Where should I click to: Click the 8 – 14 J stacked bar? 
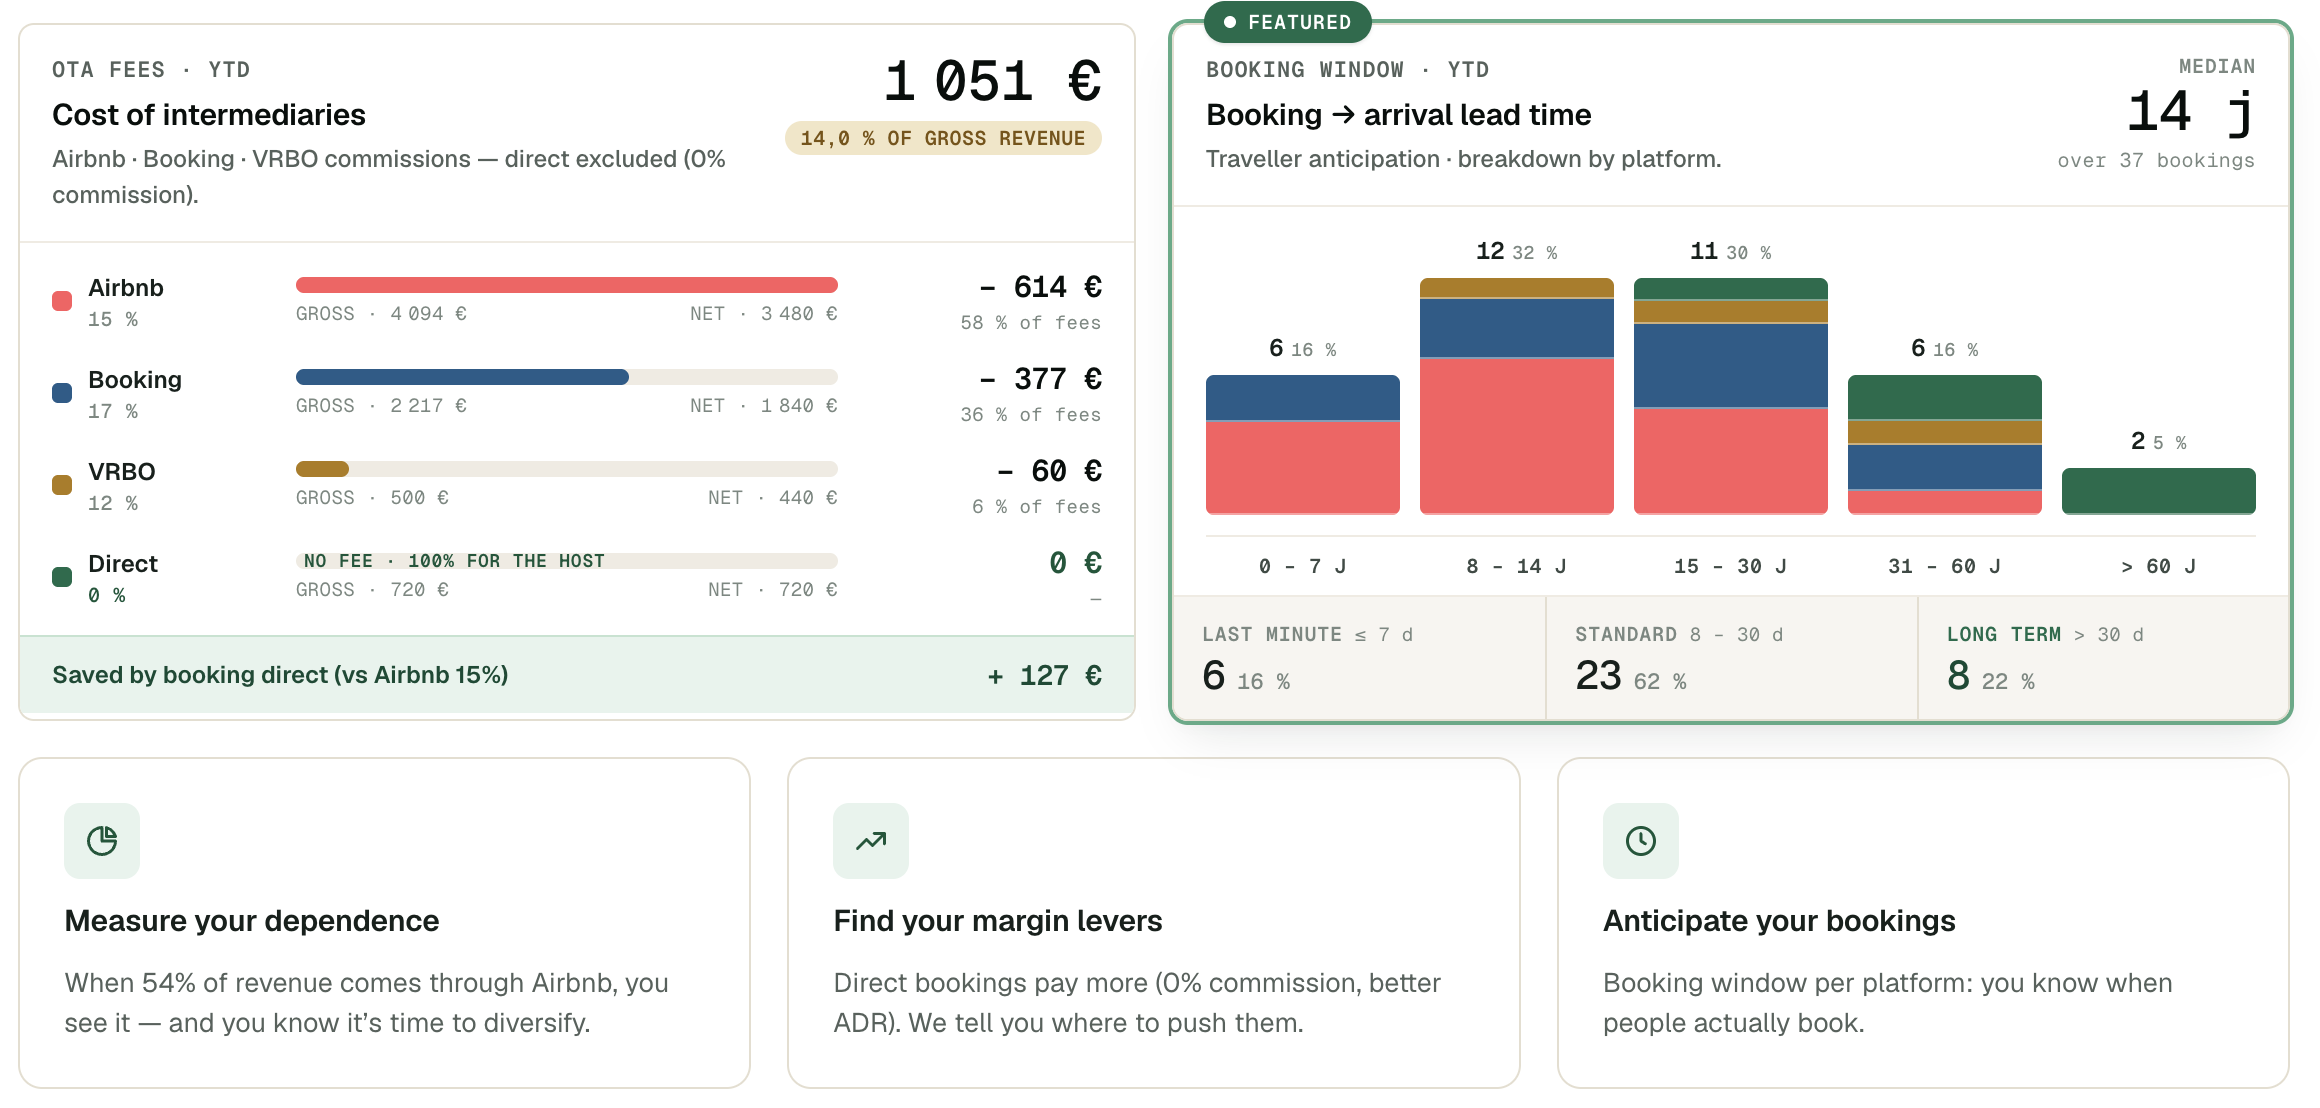1517,396
